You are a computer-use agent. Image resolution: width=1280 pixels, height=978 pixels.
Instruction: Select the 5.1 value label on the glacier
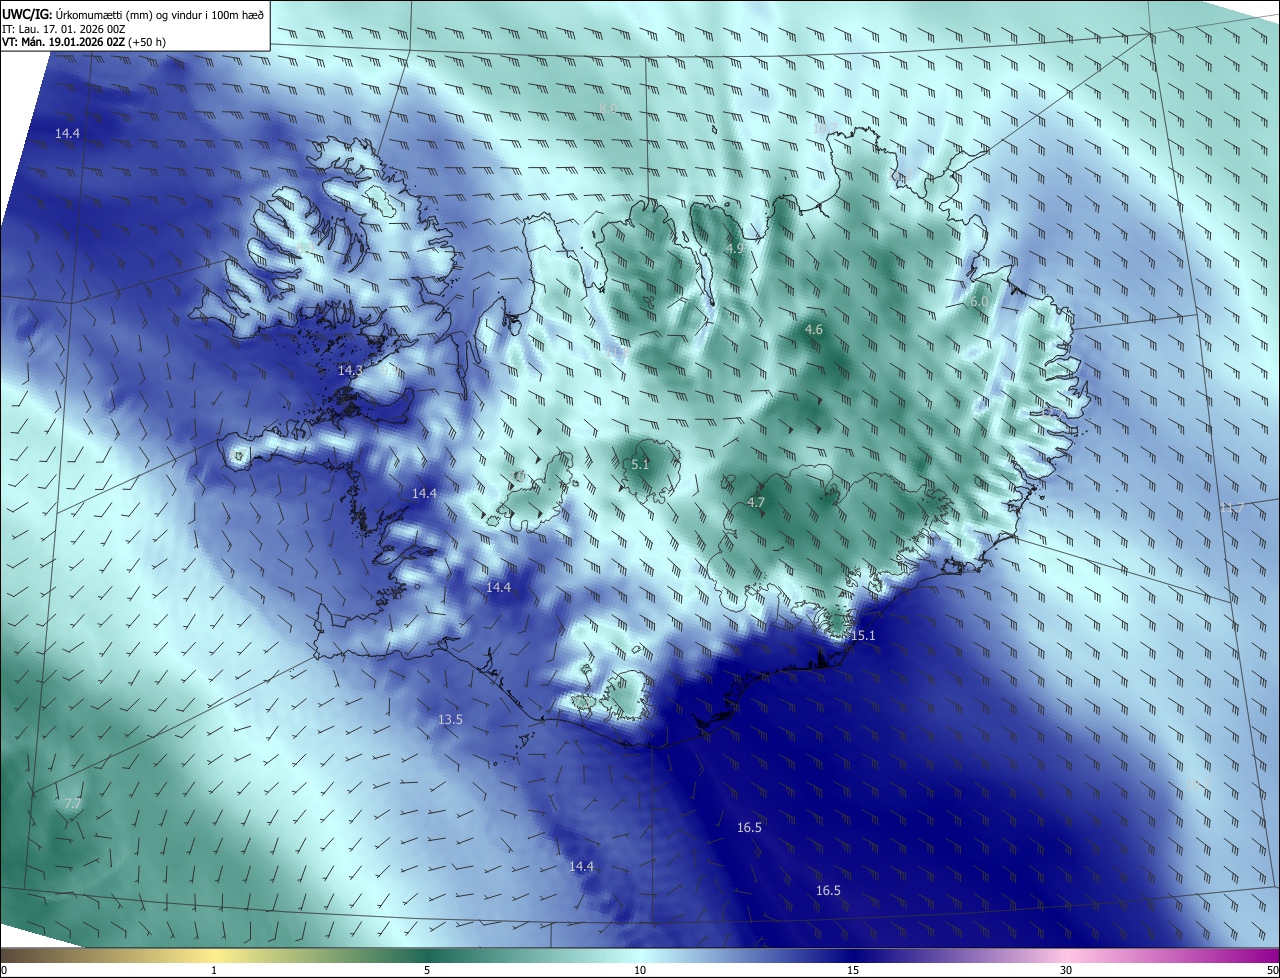[640, 464]
